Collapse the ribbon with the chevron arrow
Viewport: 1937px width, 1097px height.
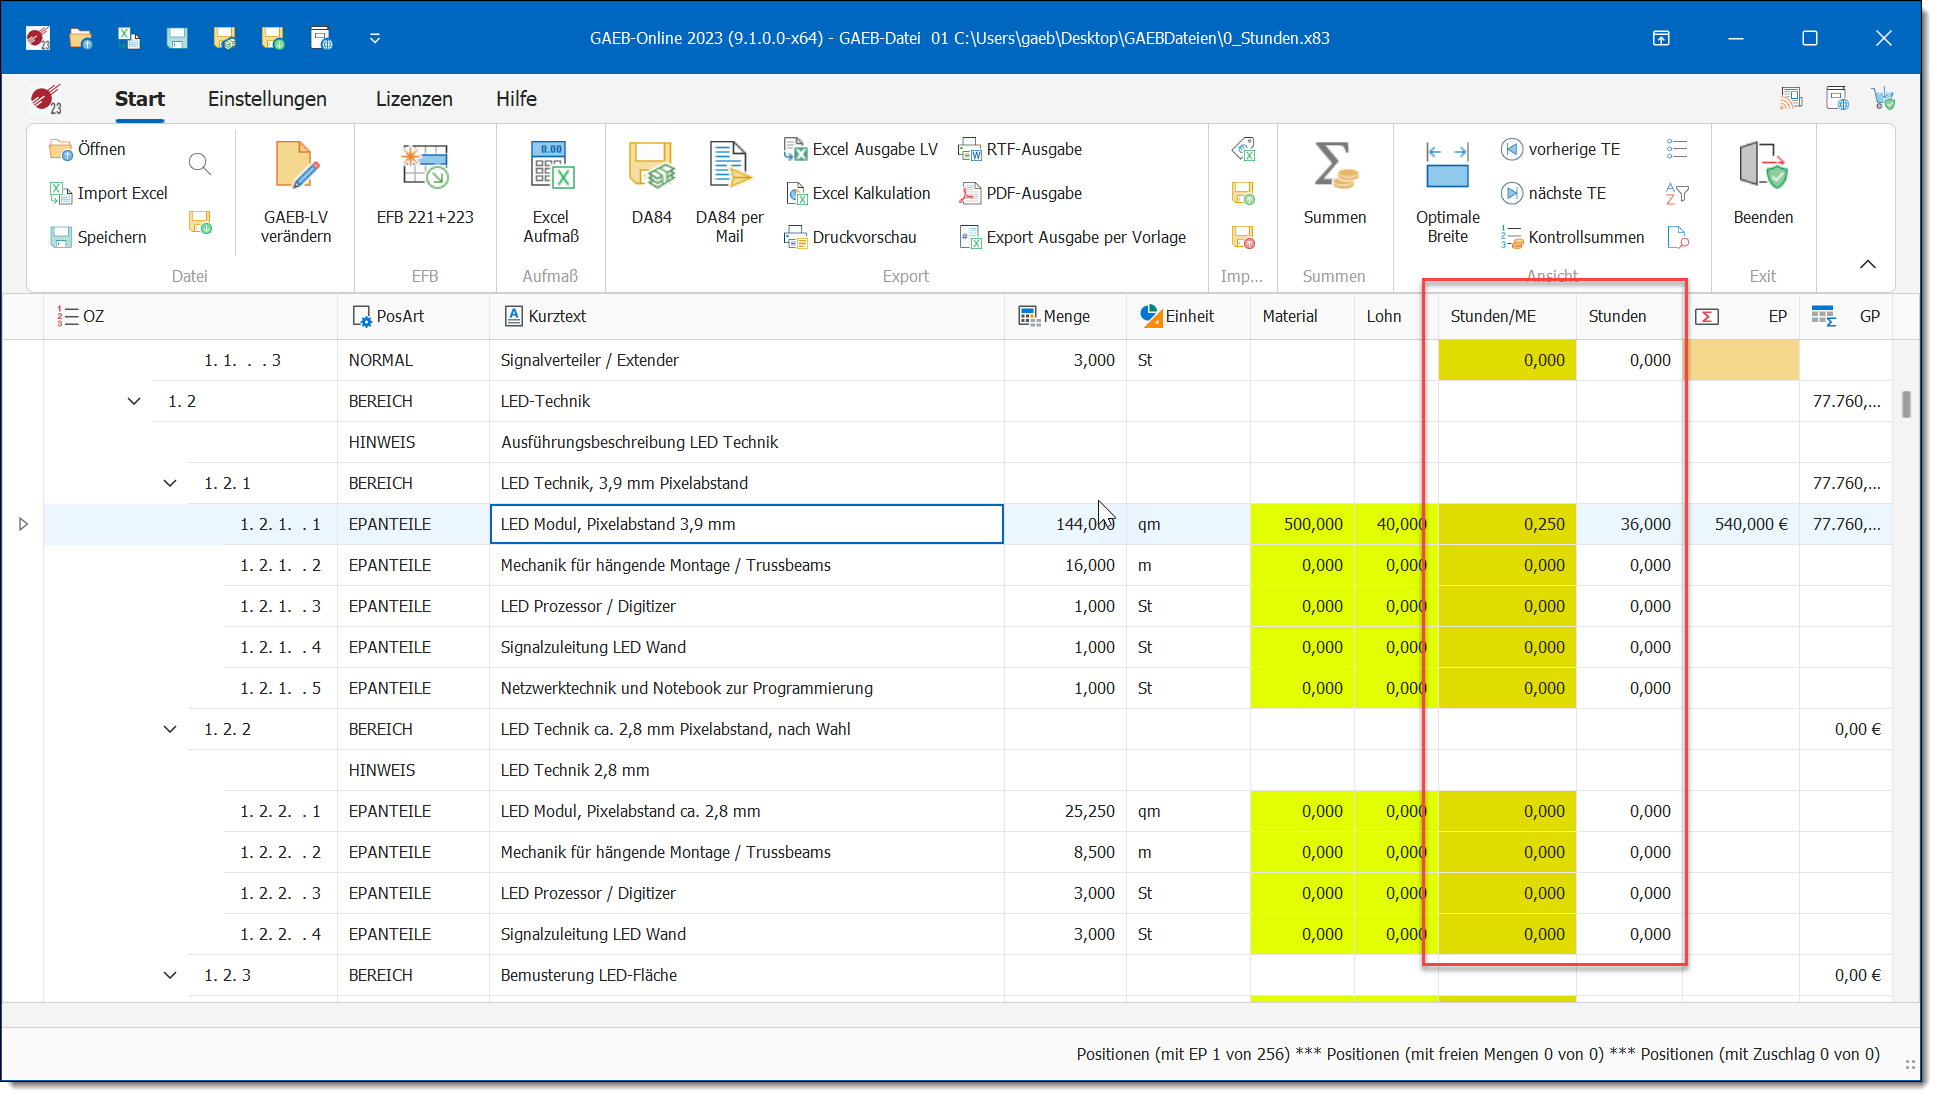[1867, 265]
